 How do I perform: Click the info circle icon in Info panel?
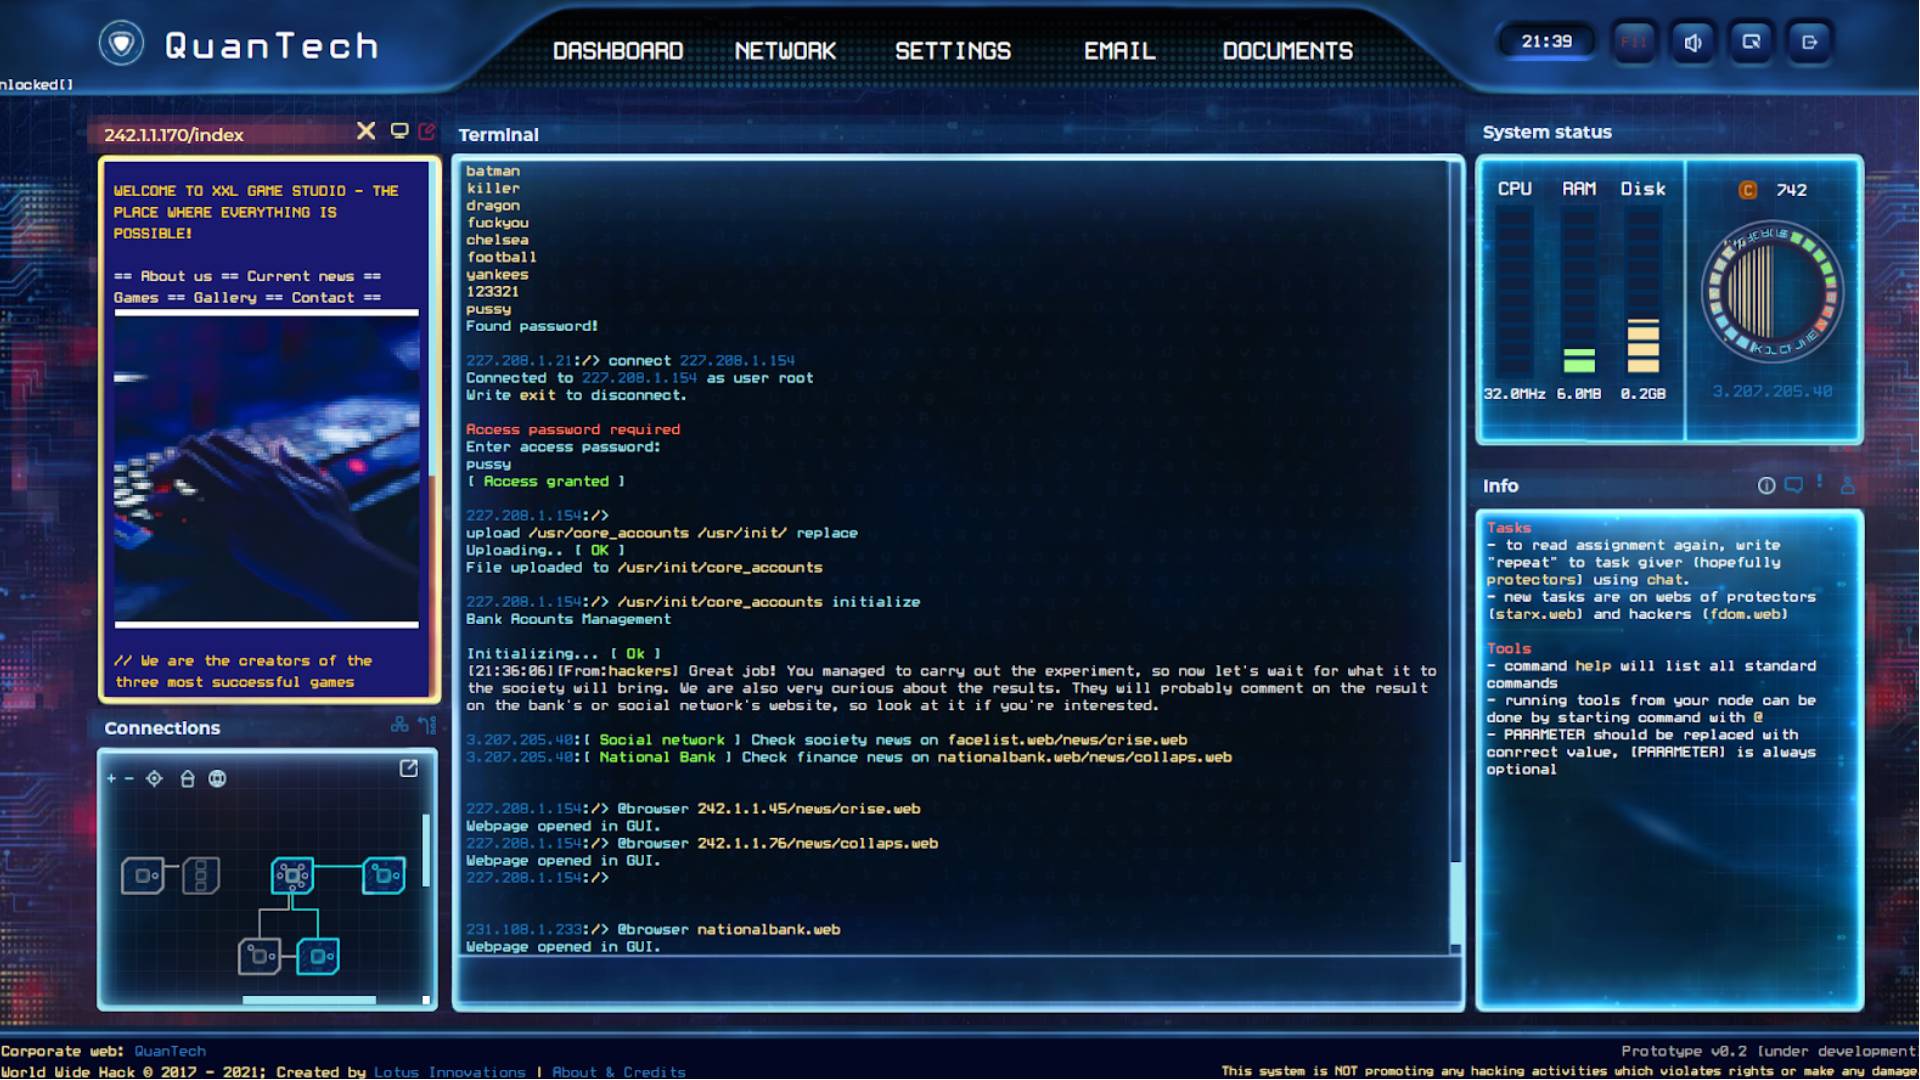[1766, 486]
